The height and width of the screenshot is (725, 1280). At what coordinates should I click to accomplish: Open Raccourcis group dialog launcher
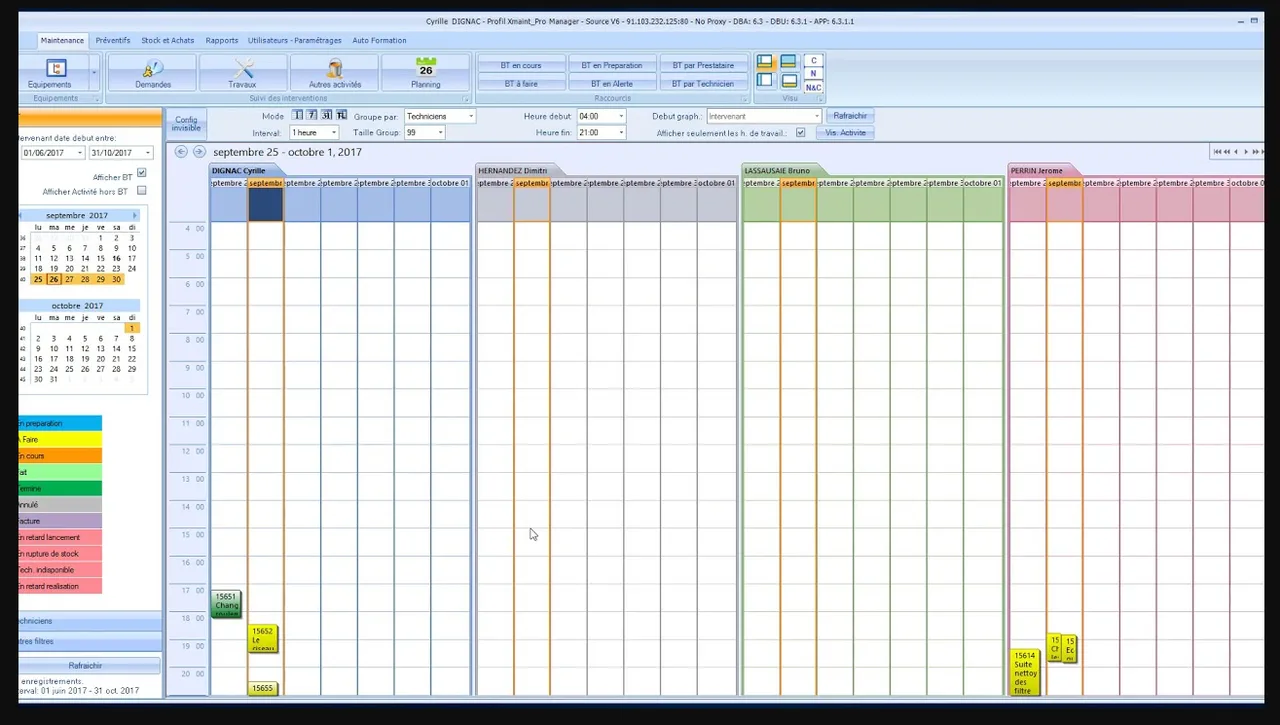pos(745,99)
